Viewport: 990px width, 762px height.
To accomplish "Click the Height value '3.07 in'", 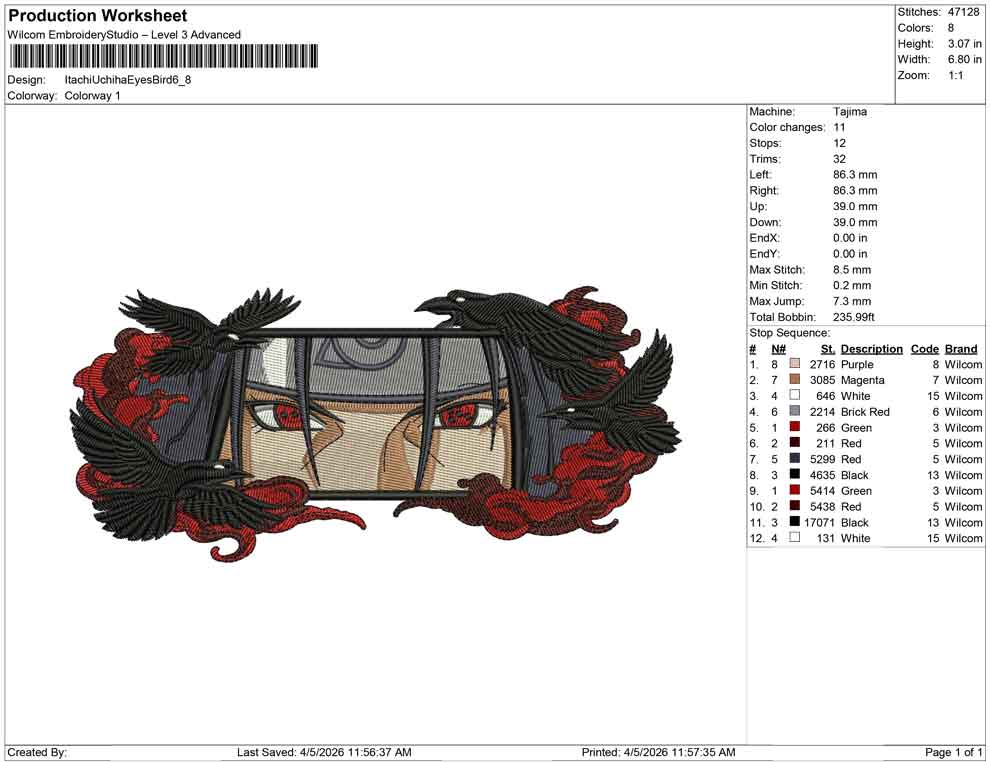I will (965, 44).
